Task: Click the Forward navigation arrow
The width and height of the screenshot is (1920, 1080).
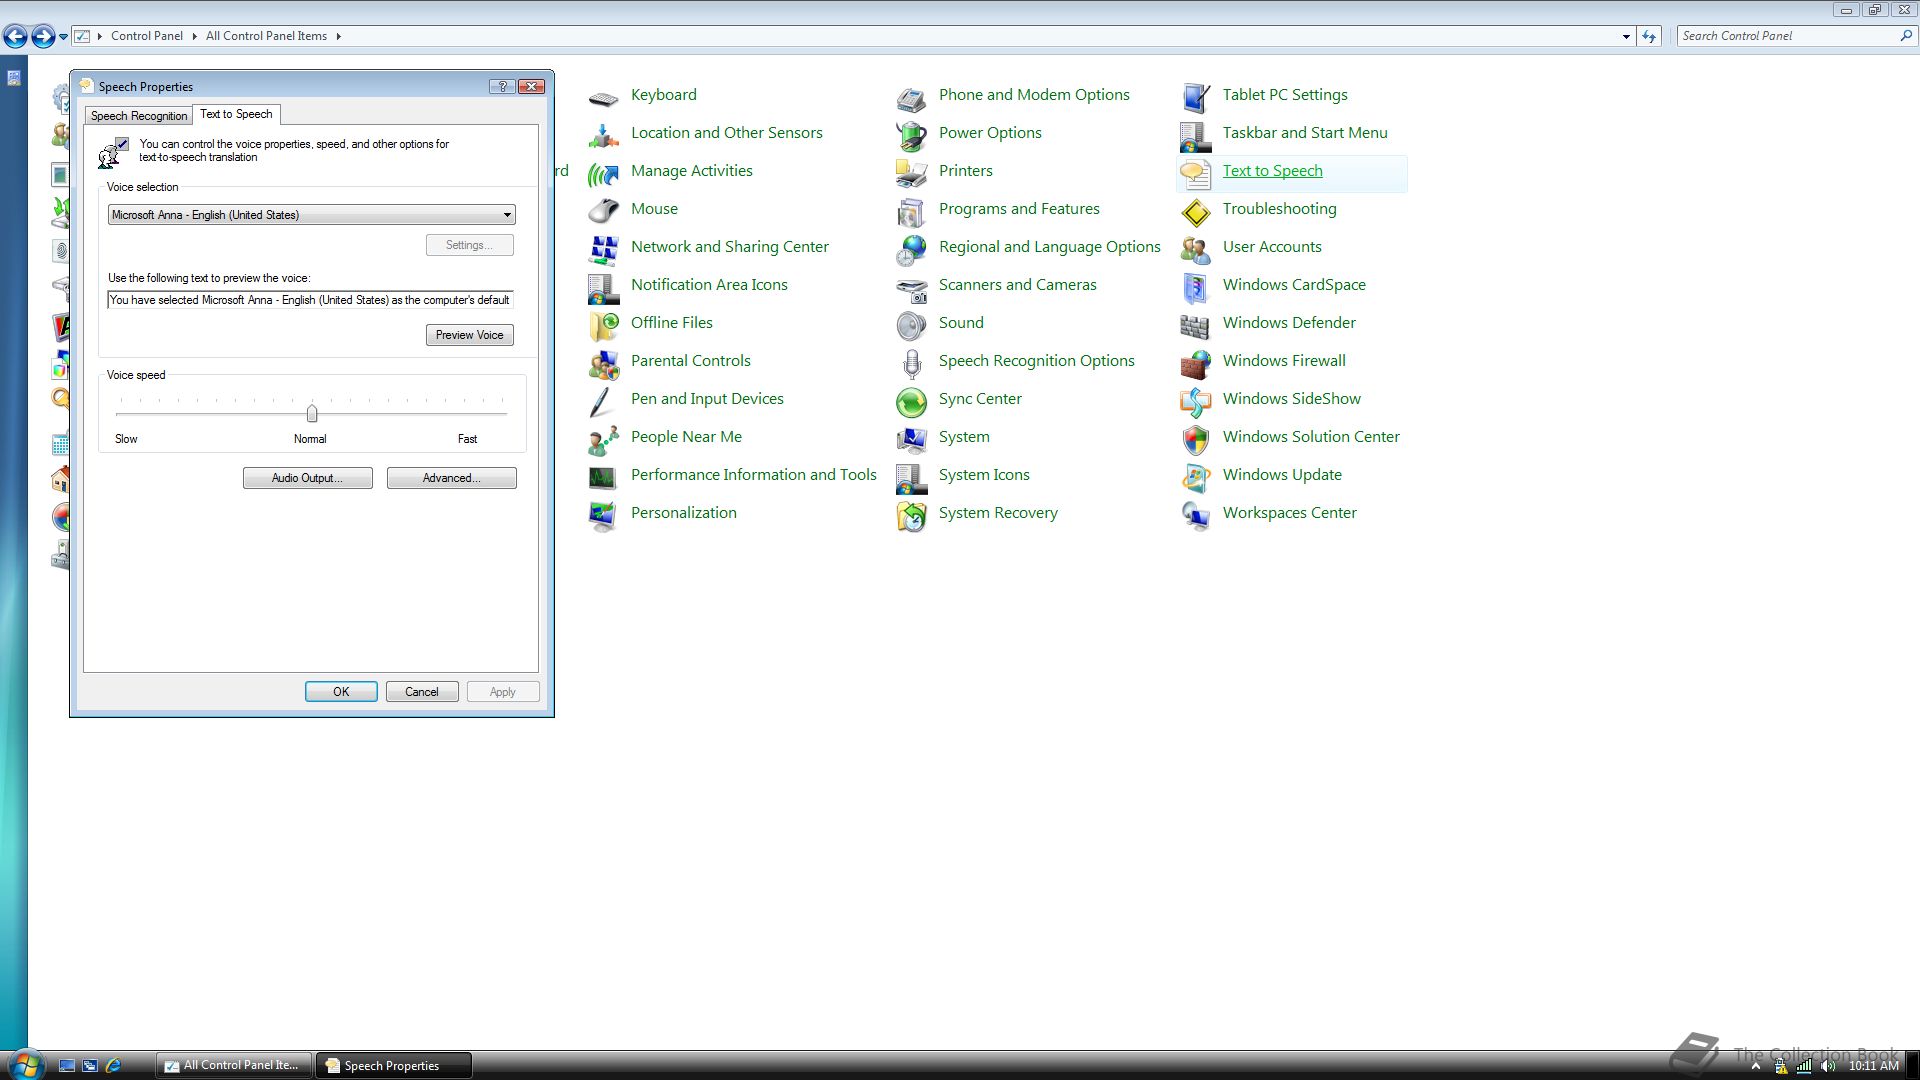Action: 43,37
